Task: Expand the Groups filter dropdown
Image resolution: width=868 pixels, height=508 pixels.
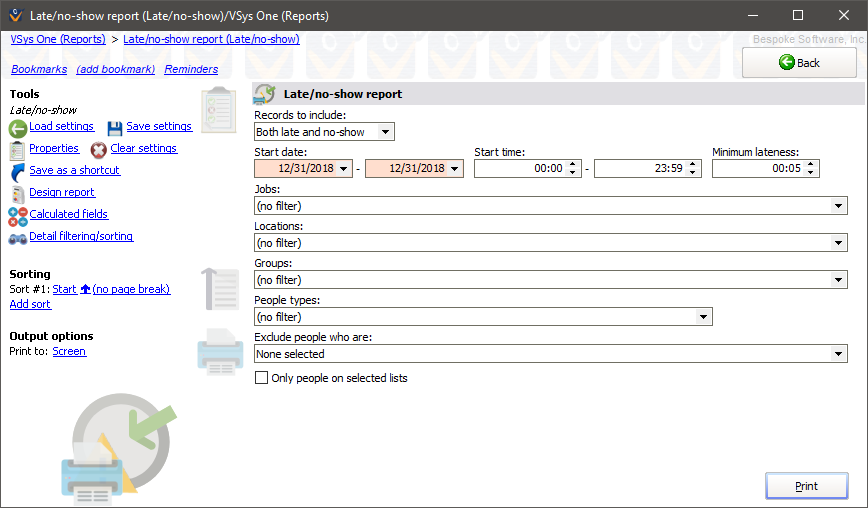Action: click(839, 280)
